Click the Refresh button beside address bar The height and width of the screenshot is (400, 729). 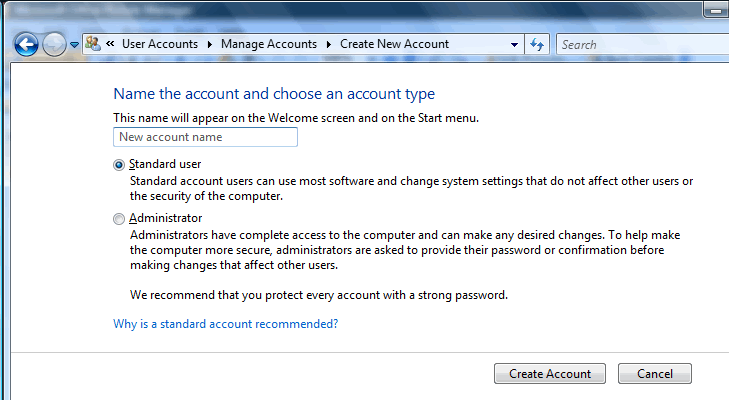pos(537,44)
